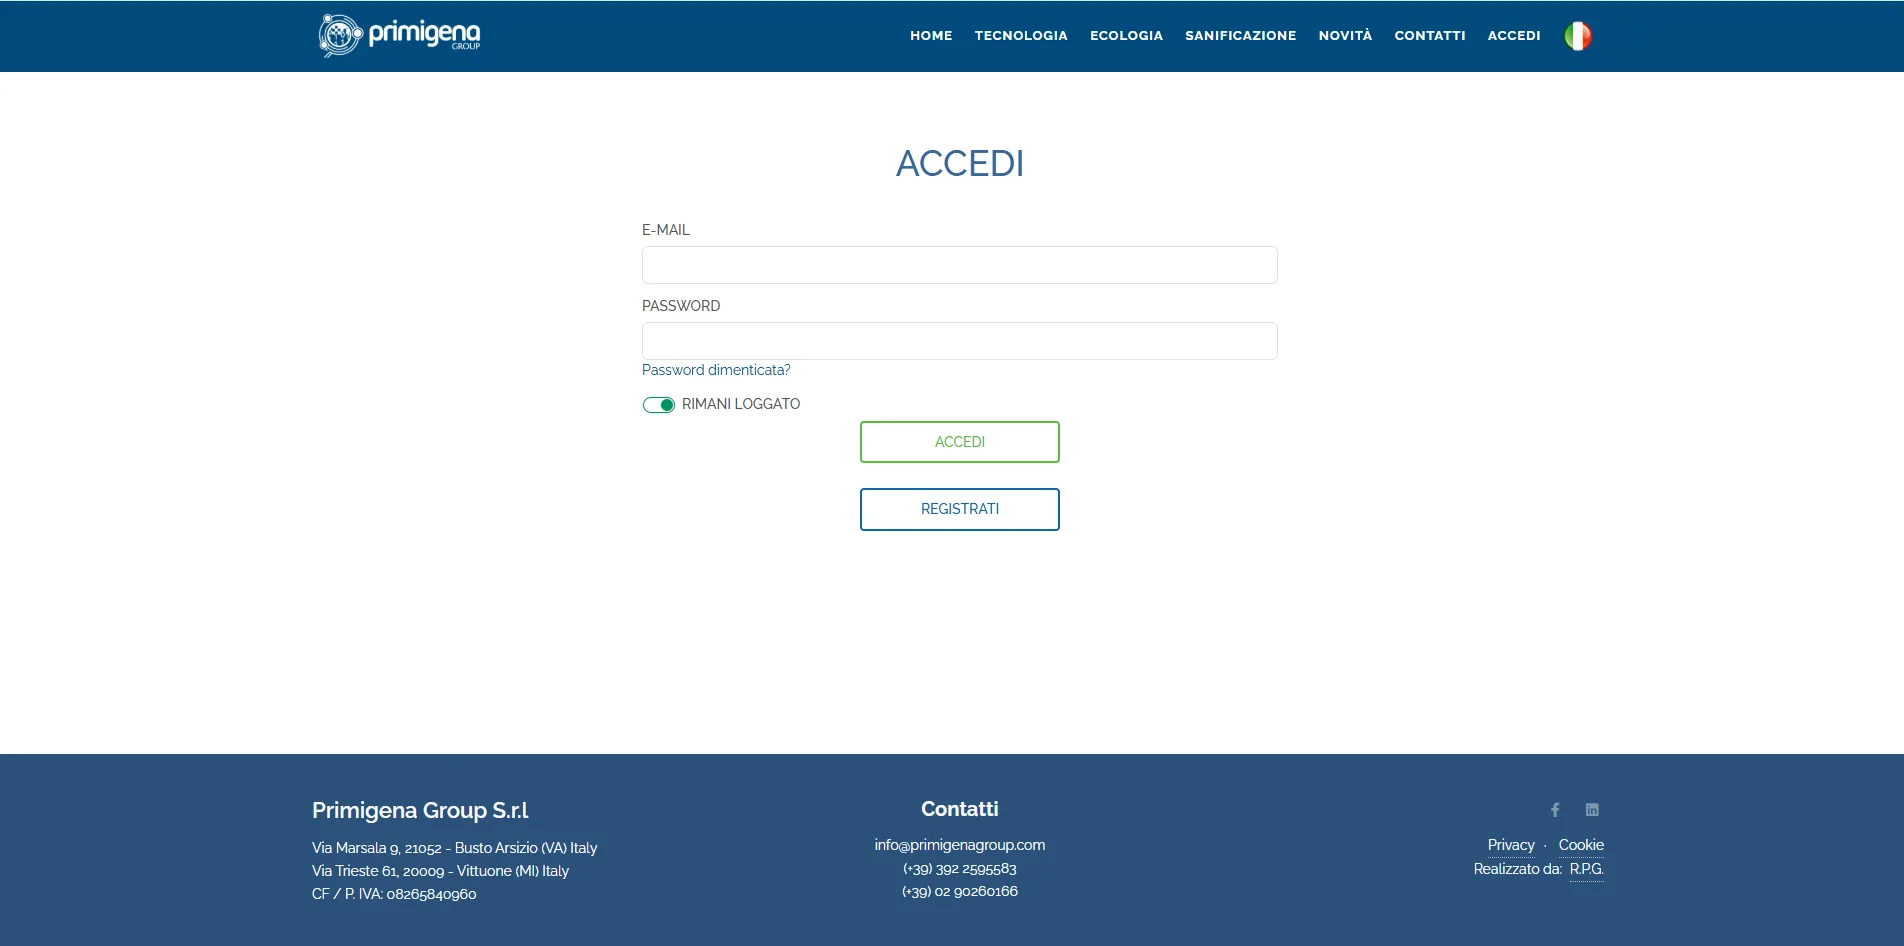Go to the Home menu item
1904x946 pixels.
(x=931, y=36)
